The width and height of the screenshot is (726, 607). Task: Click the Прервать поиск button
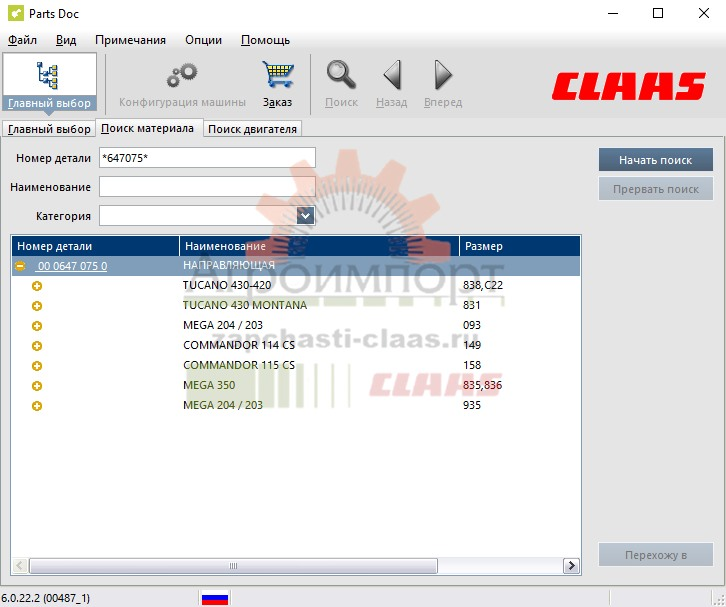656,189
